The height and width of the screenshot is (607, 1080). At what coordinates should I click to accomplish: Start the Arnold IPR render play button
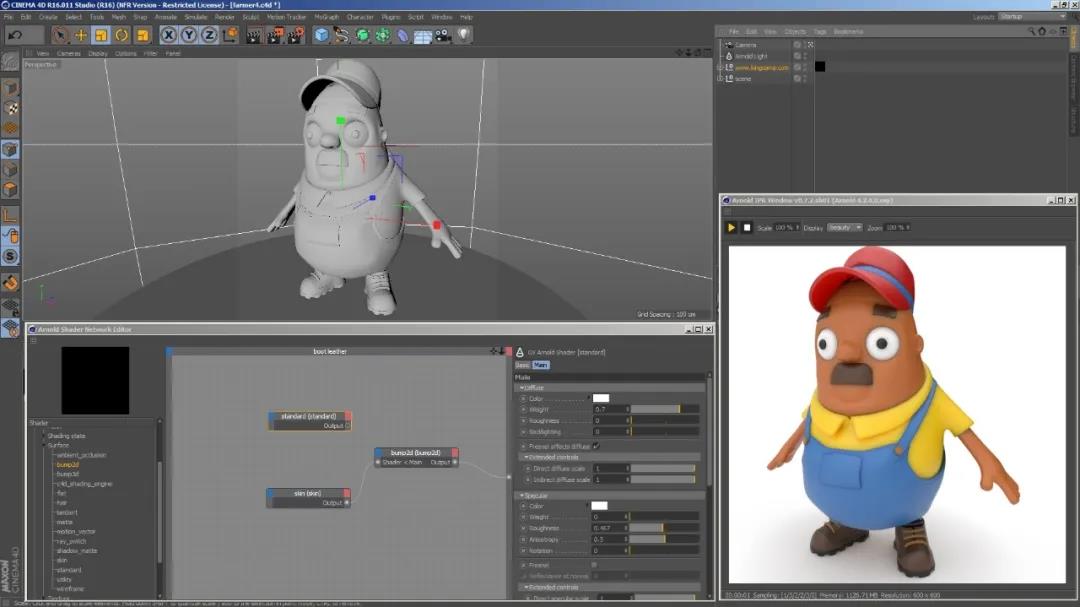731,228
